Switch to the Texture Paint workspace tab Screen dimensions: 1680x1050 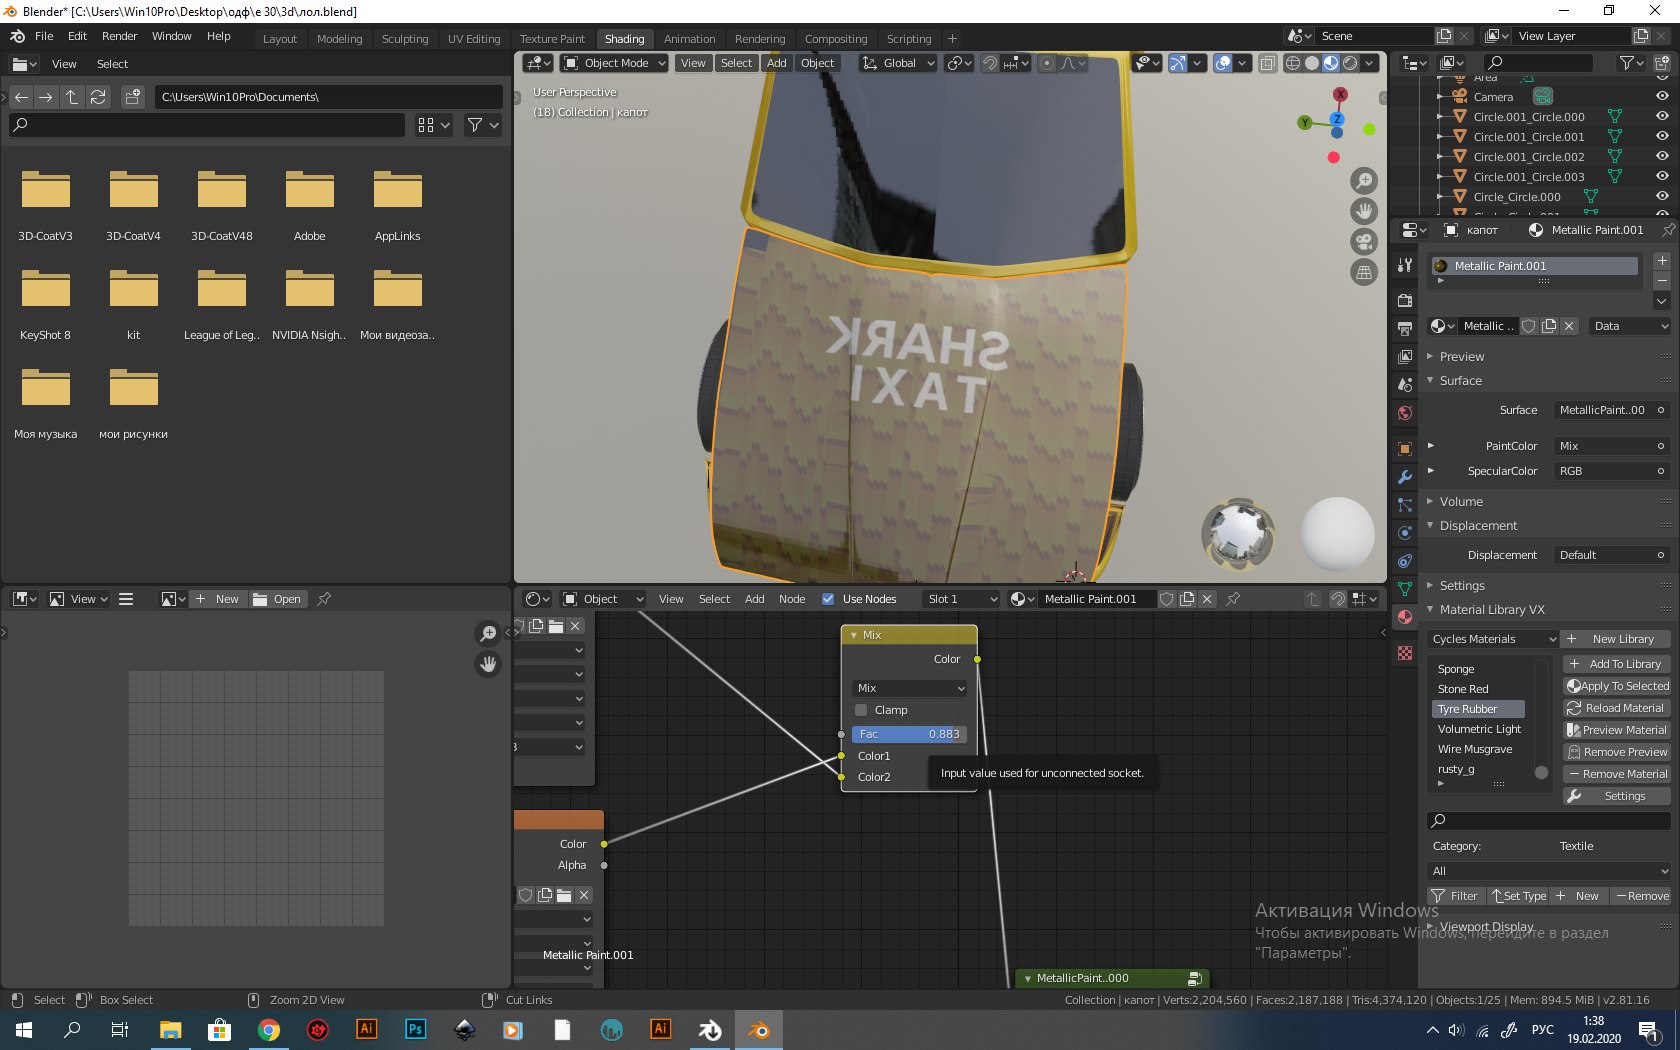[552, 39]
